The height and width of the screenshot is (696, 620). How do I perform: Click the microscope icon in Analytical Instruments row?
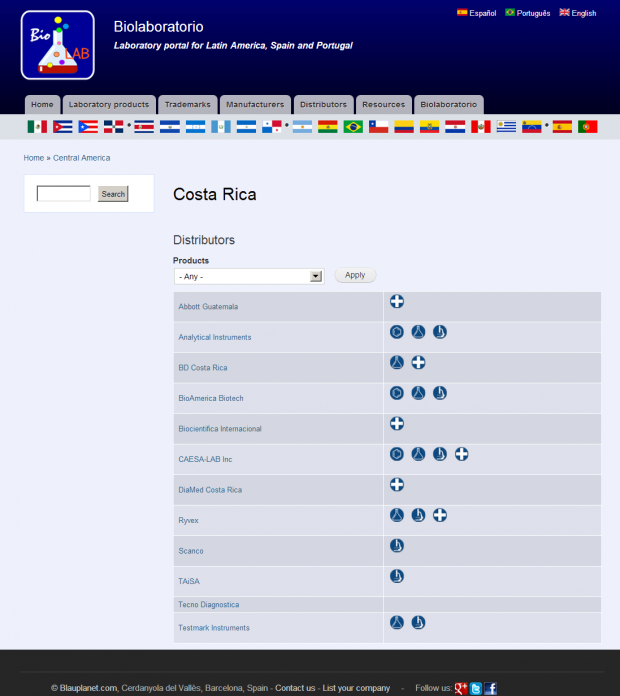[x=440, y=332]
